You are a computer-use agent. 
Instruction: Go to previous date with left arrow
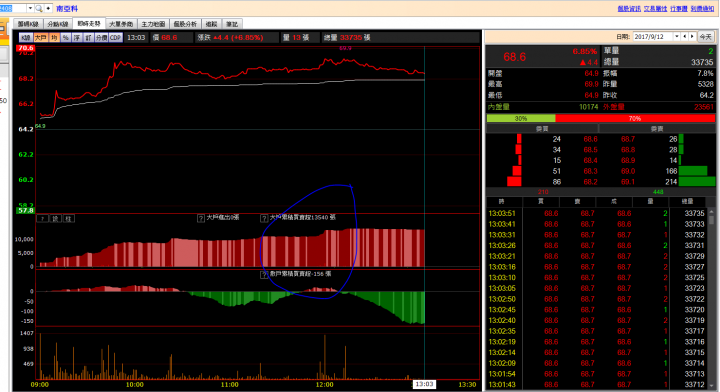[x=685, y=37]
